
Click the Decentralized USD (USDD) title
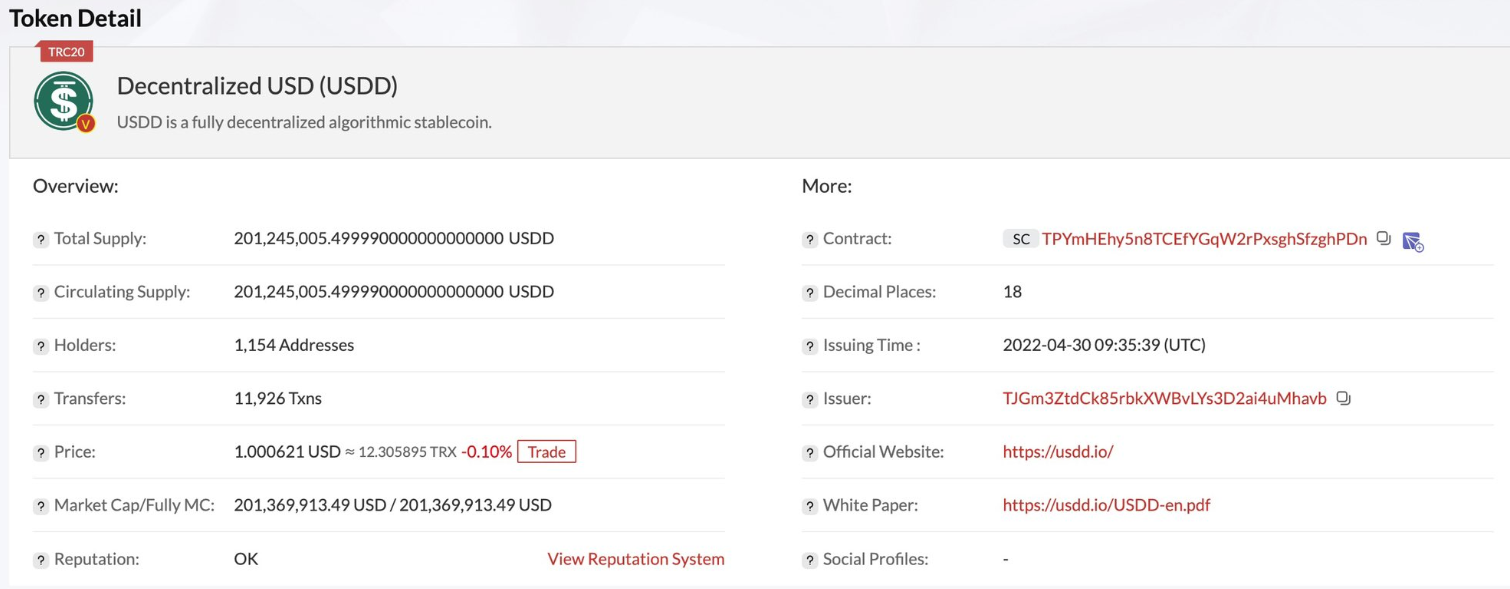coord(257,86)
